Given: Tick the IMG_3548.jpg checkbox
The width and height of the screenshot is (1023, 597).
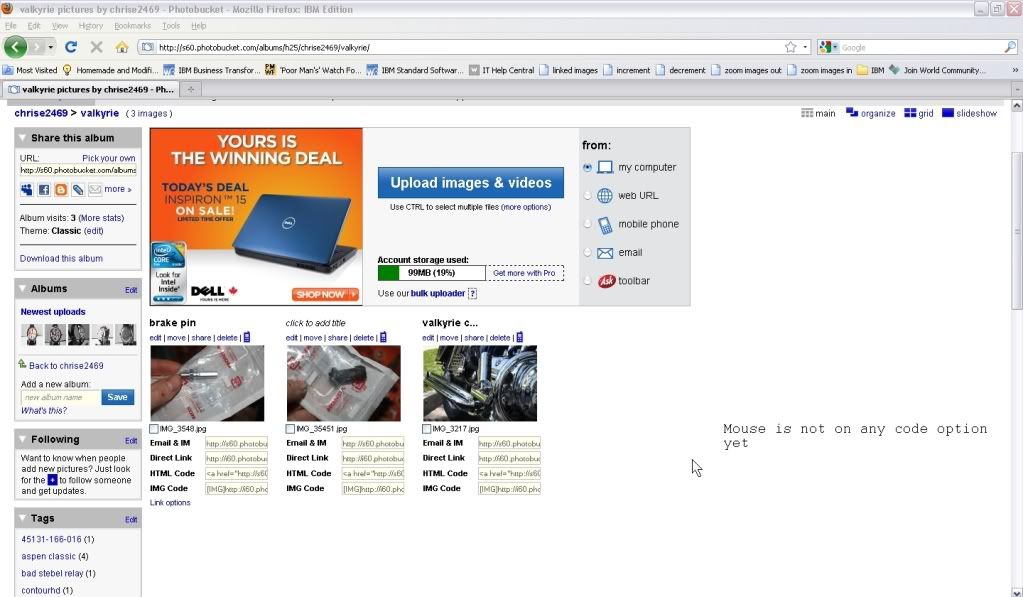Looking at the screenshot, I should click(x=154, y=429).
